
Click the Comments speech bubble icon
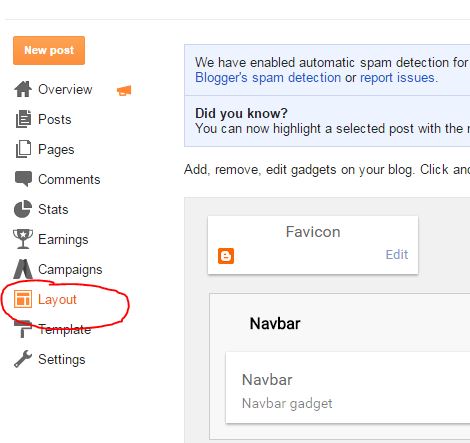[x=23, y=179]
